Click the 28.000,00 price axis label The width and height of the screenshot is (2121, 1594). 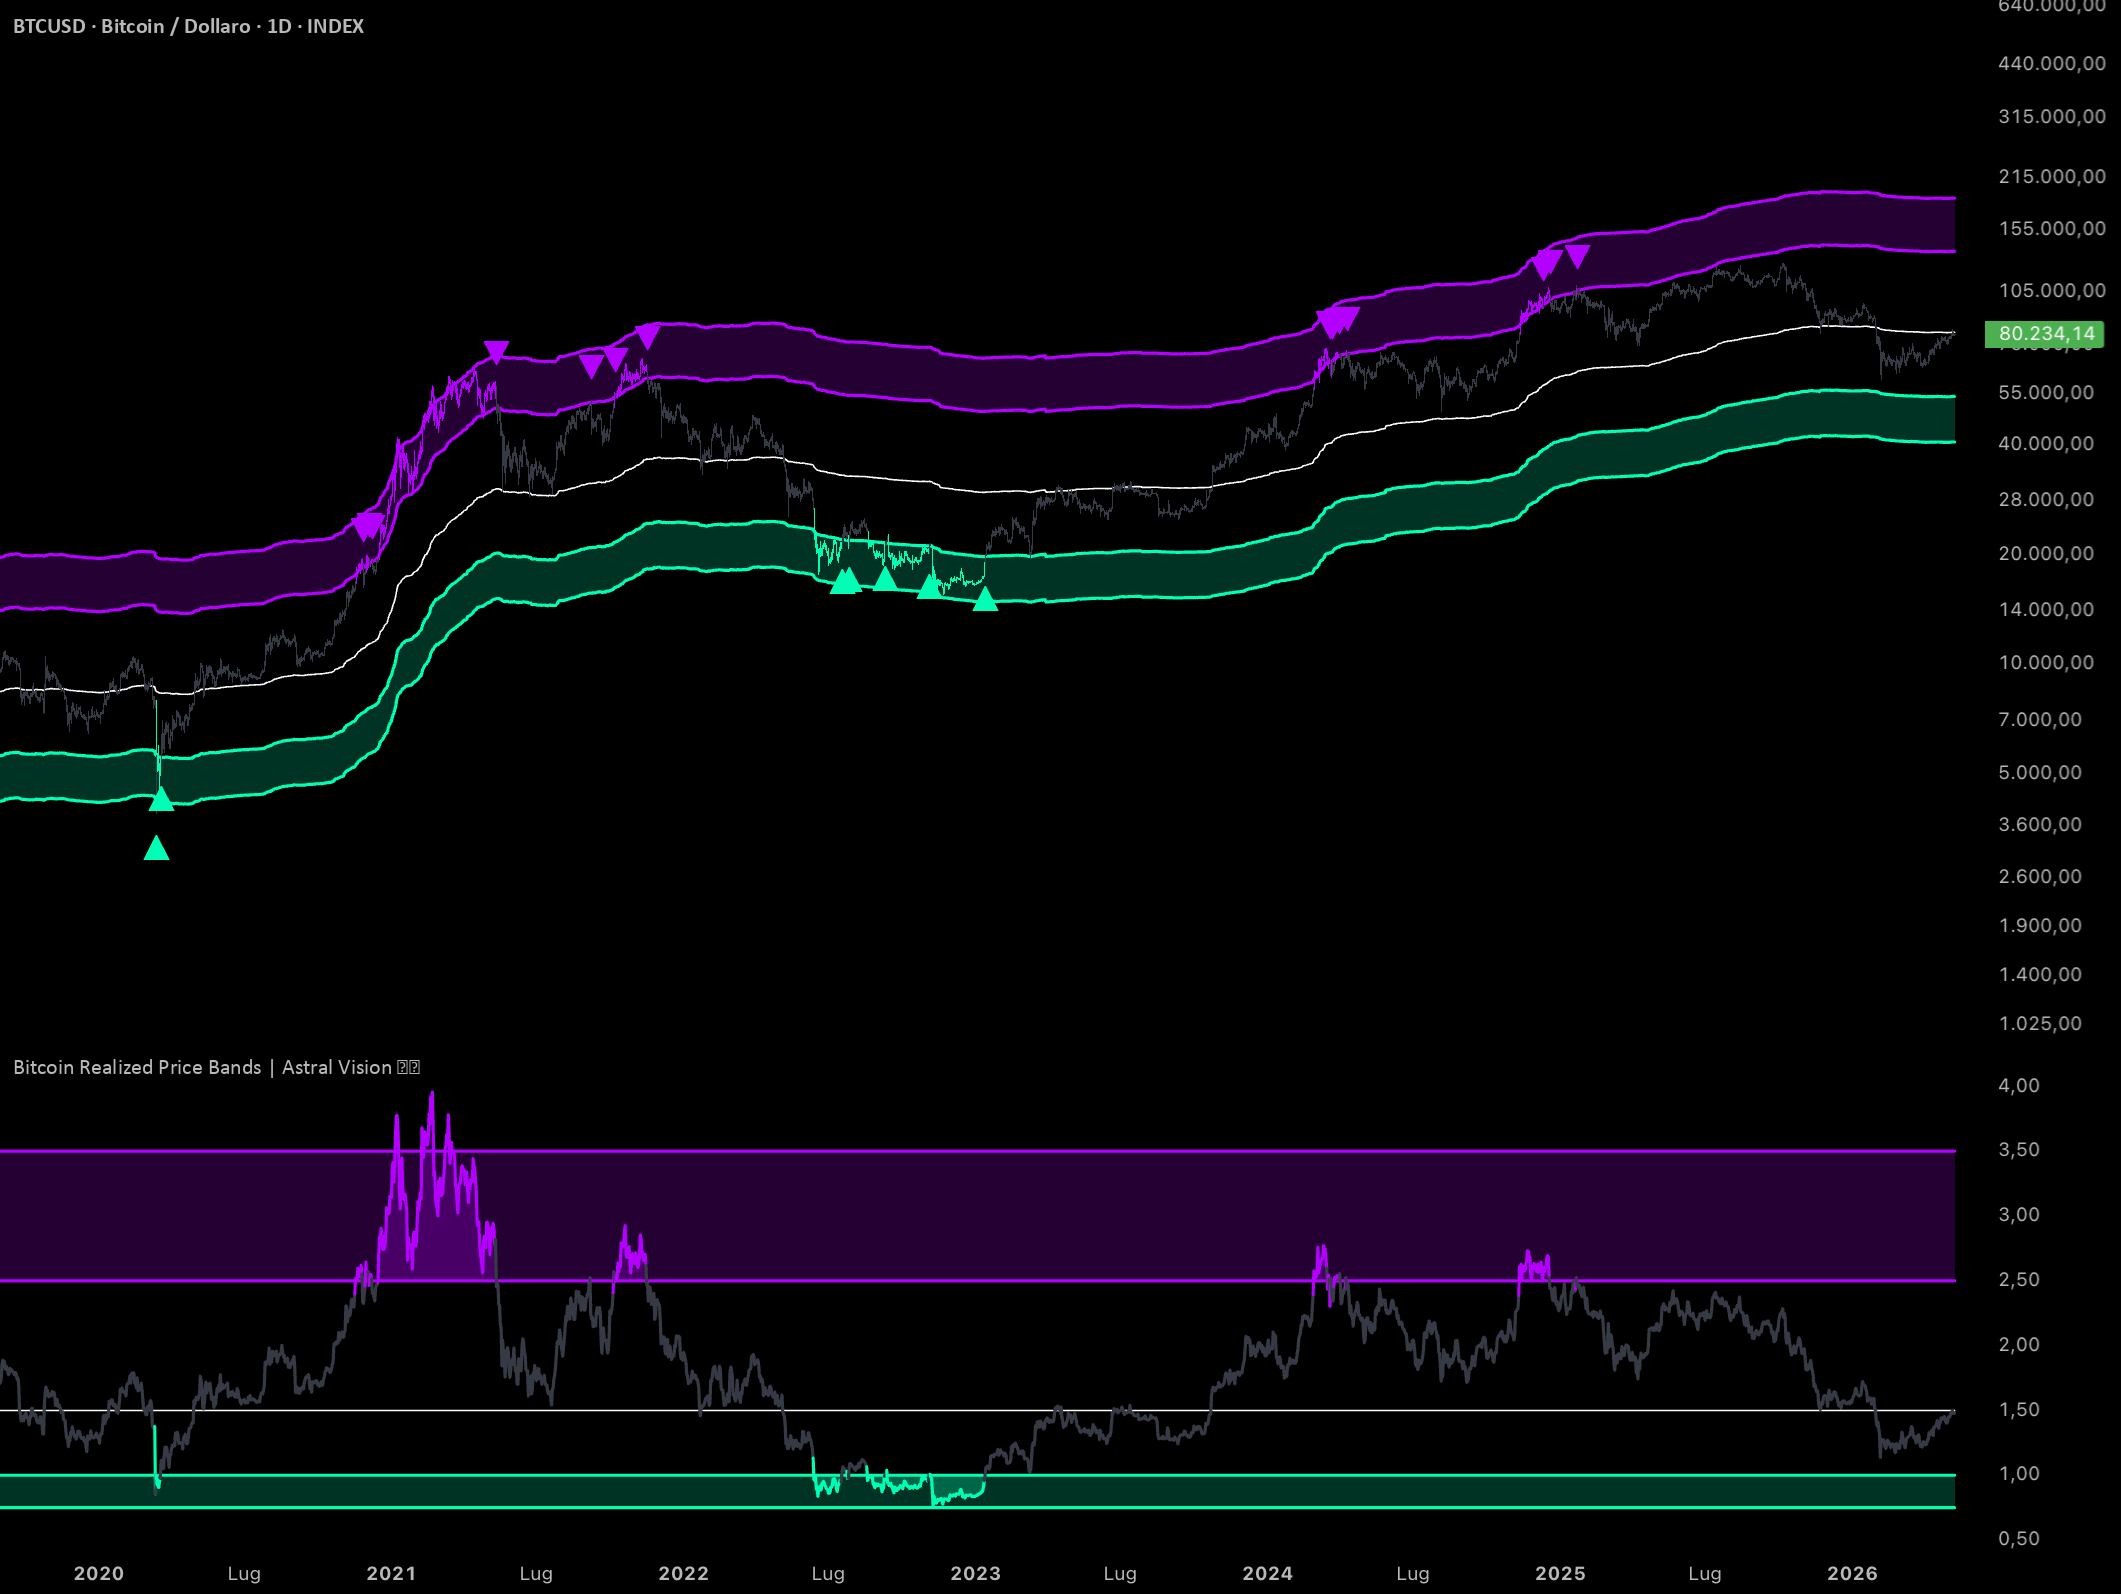click(2046, 499)
